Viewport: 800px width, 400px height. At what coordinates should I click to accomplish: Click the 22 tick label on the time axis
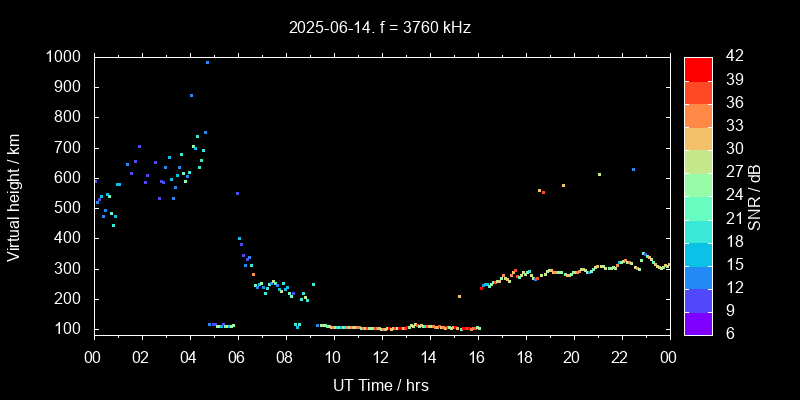point(620,355)
